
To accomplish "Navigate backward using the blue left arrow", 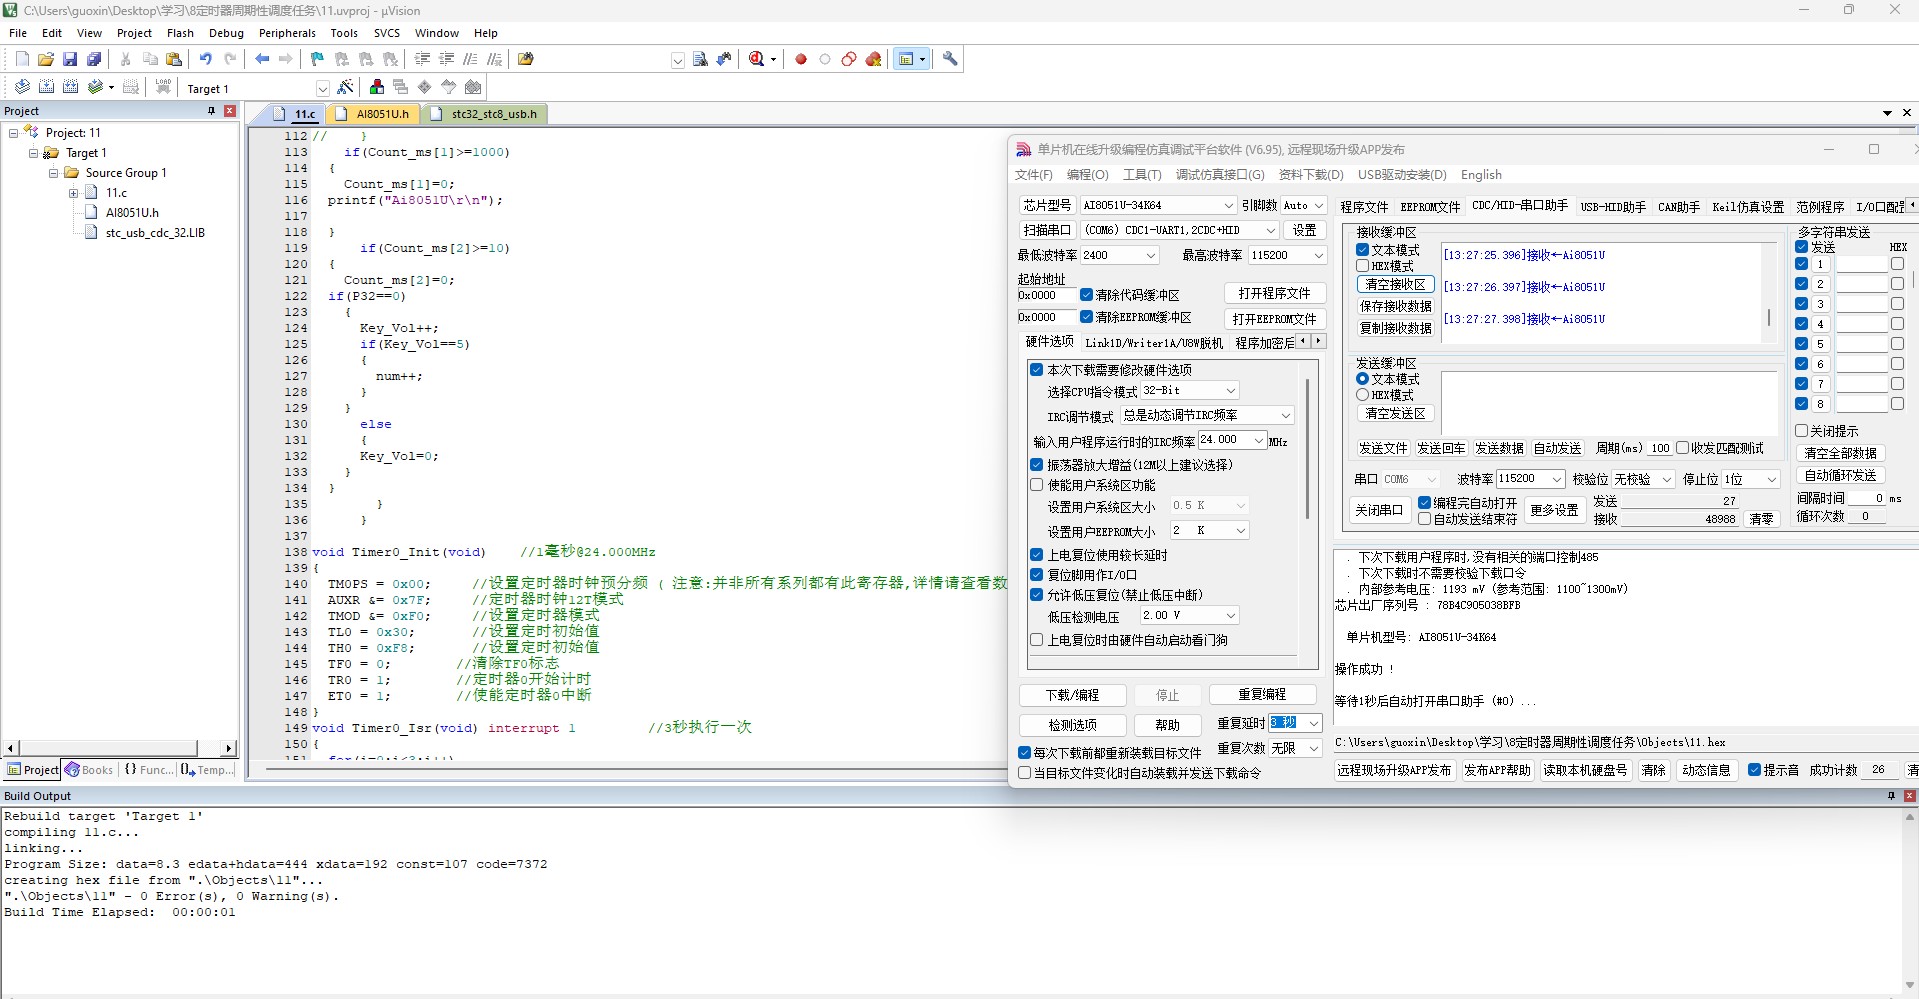I will click(262, 59).
